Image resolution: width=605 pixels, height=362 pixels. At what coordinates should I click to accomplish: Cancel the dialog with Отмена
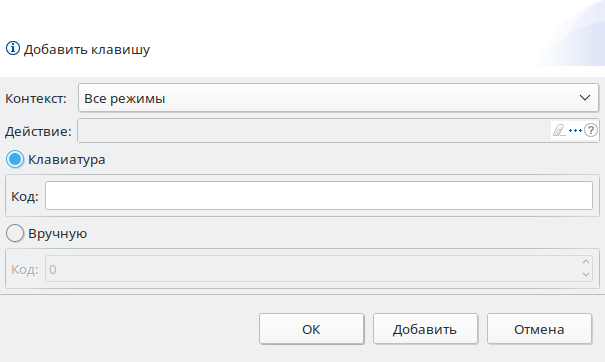(539, 329)
